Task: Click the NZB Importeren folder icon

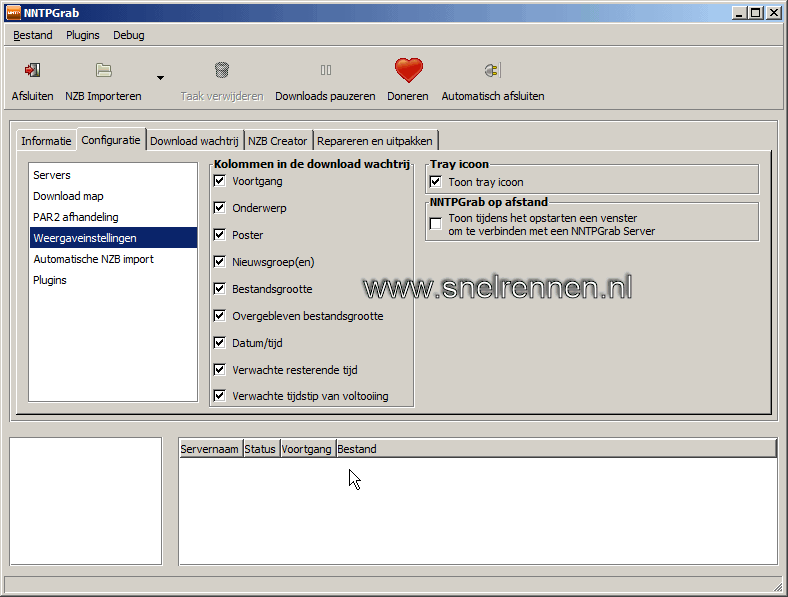Action: [x=104, y=70]
